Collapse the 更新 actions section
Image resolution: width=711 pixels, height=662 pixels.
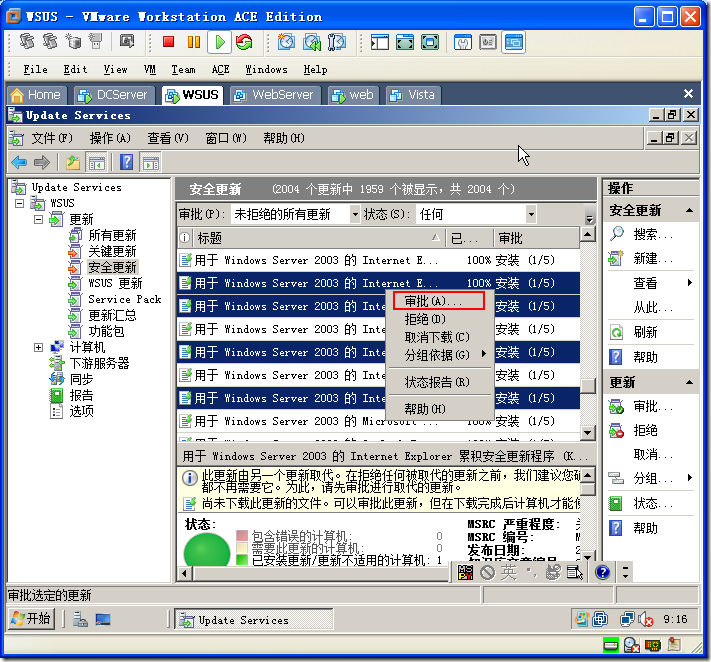[689, 382]
